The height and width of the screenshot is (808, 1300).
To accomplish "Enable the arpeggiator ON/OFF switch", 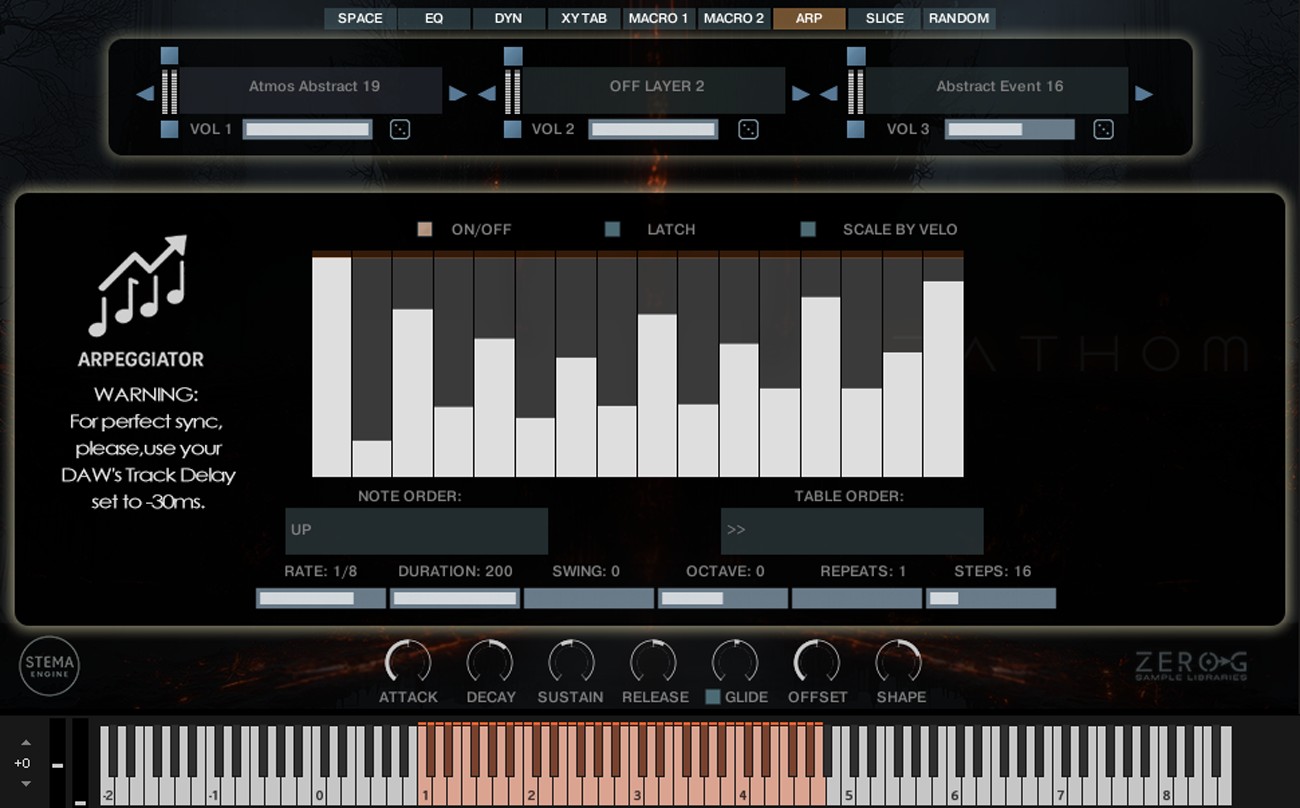I will click(423, 229).
